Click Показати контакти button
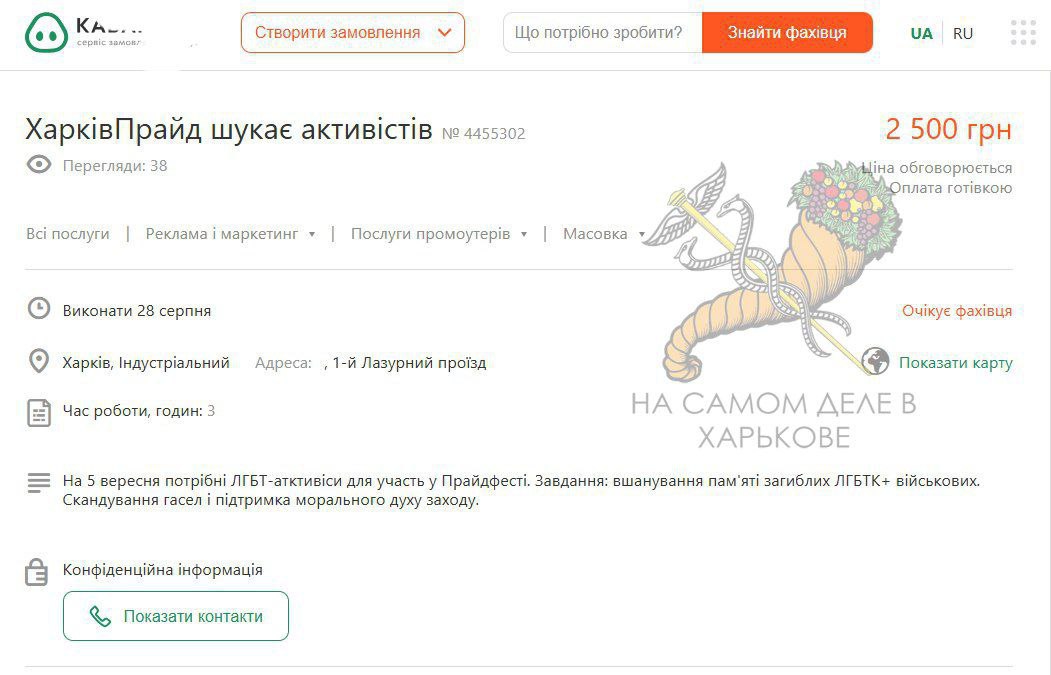This screenshot has height=675, width=1051. click(176, 616)
